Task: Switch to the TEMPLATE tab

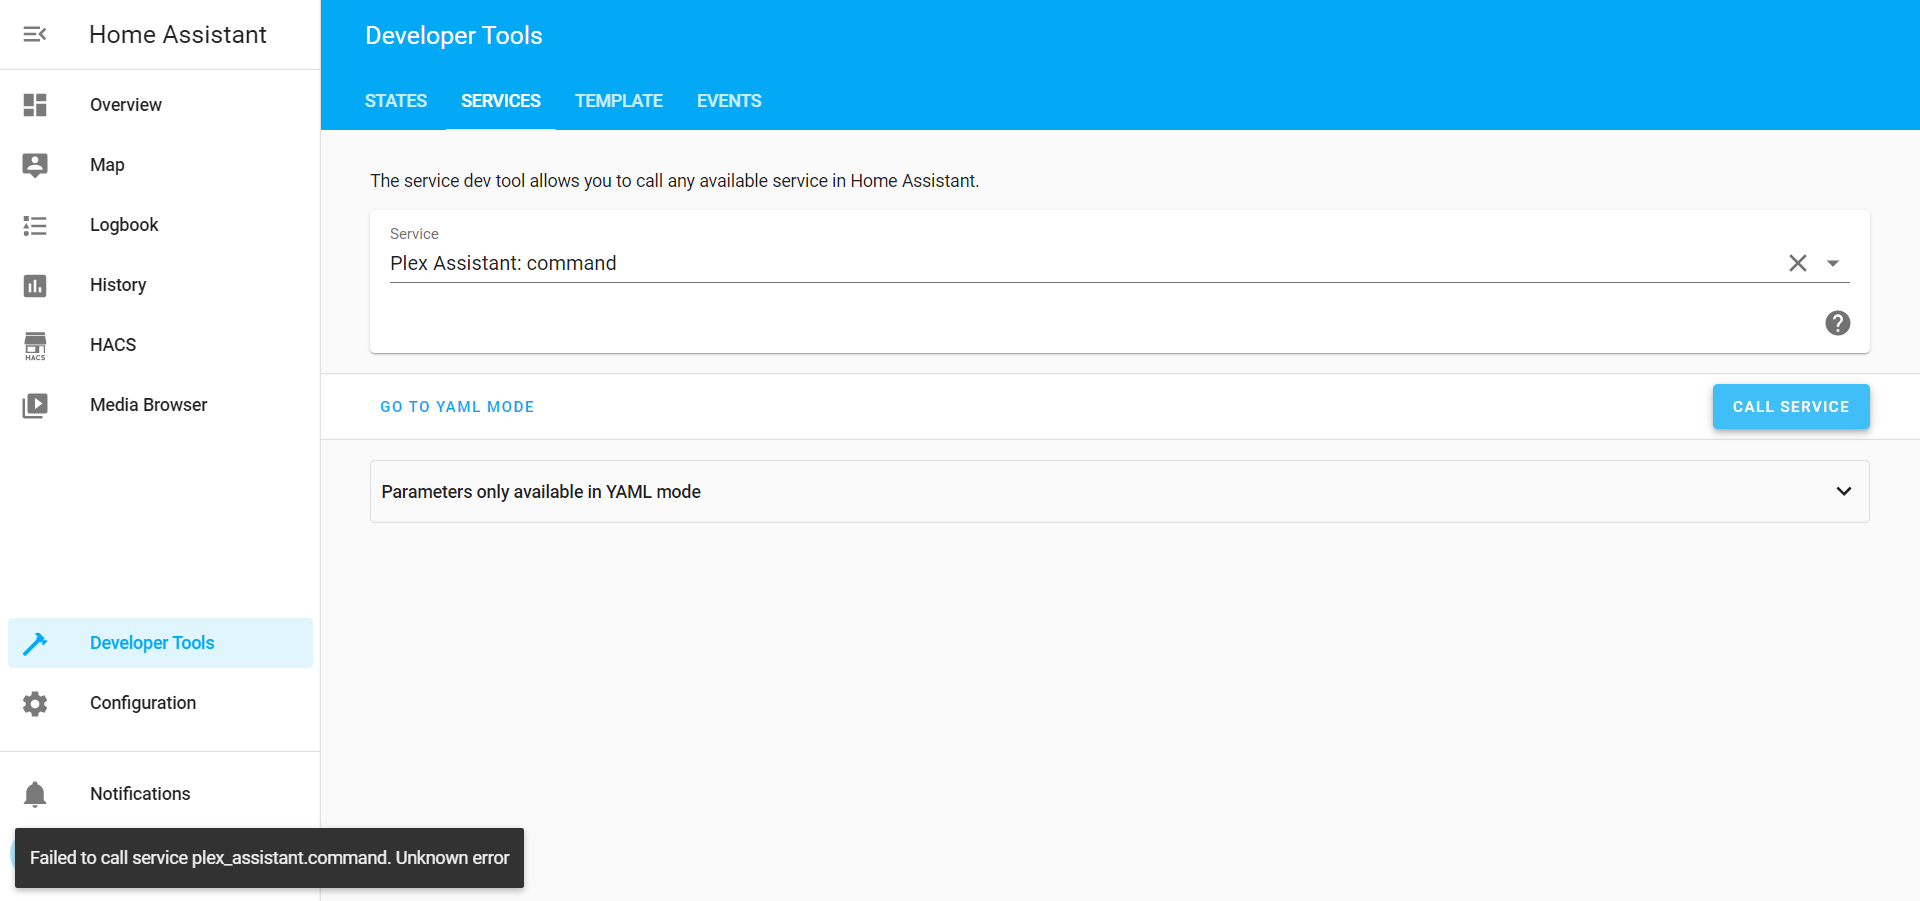Action: point(618,100)
